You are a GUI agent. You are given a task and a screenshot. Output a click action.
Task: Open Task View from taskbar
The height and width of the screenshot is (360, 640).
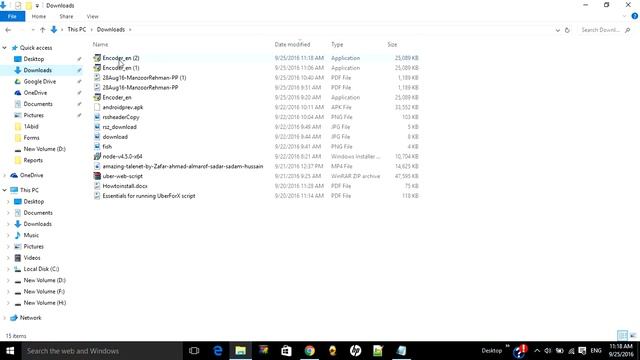point(194,351)
